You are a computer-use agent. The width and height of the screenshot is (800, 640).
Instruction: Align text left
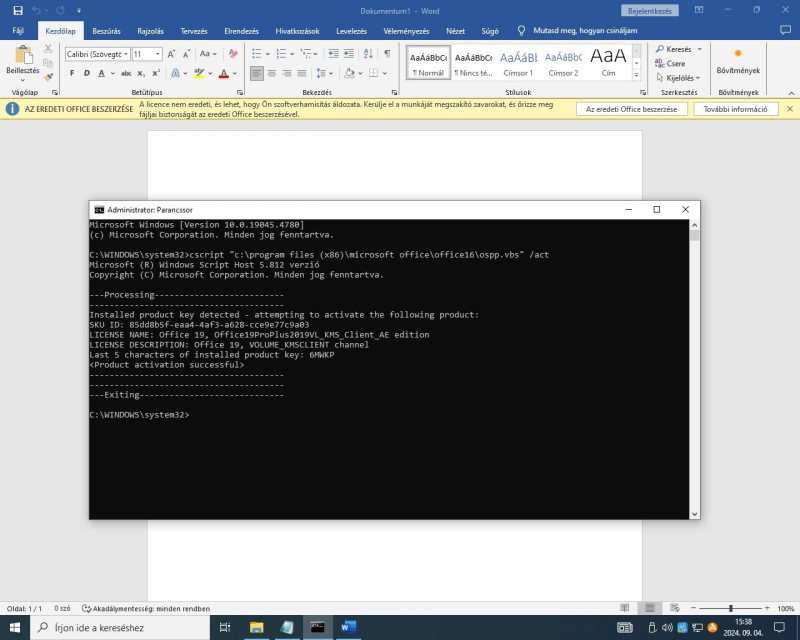click(x=257, y=73)
